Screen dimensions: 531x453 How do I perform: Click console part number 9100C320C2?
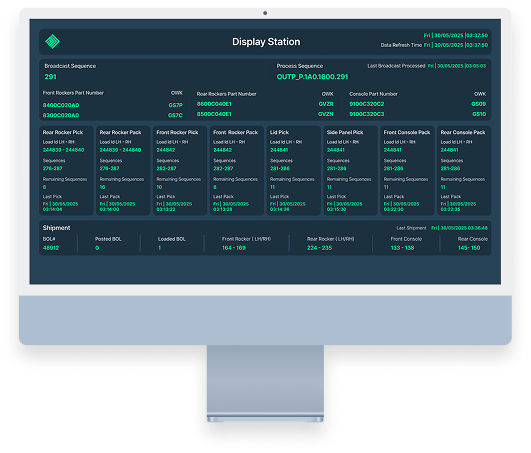click(x=367, y=104)
